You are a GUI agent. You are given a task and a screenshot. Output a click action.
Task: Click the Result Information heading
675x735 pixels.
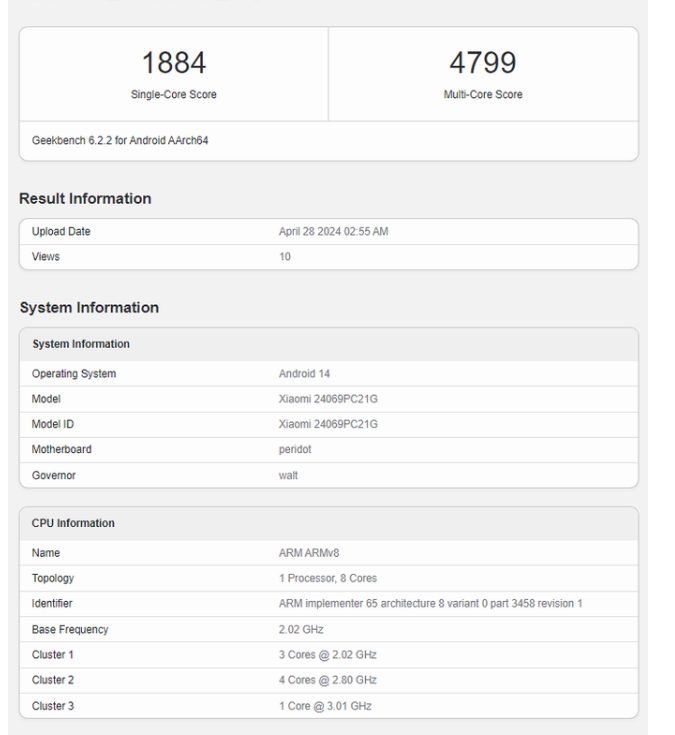click(85, 198)
